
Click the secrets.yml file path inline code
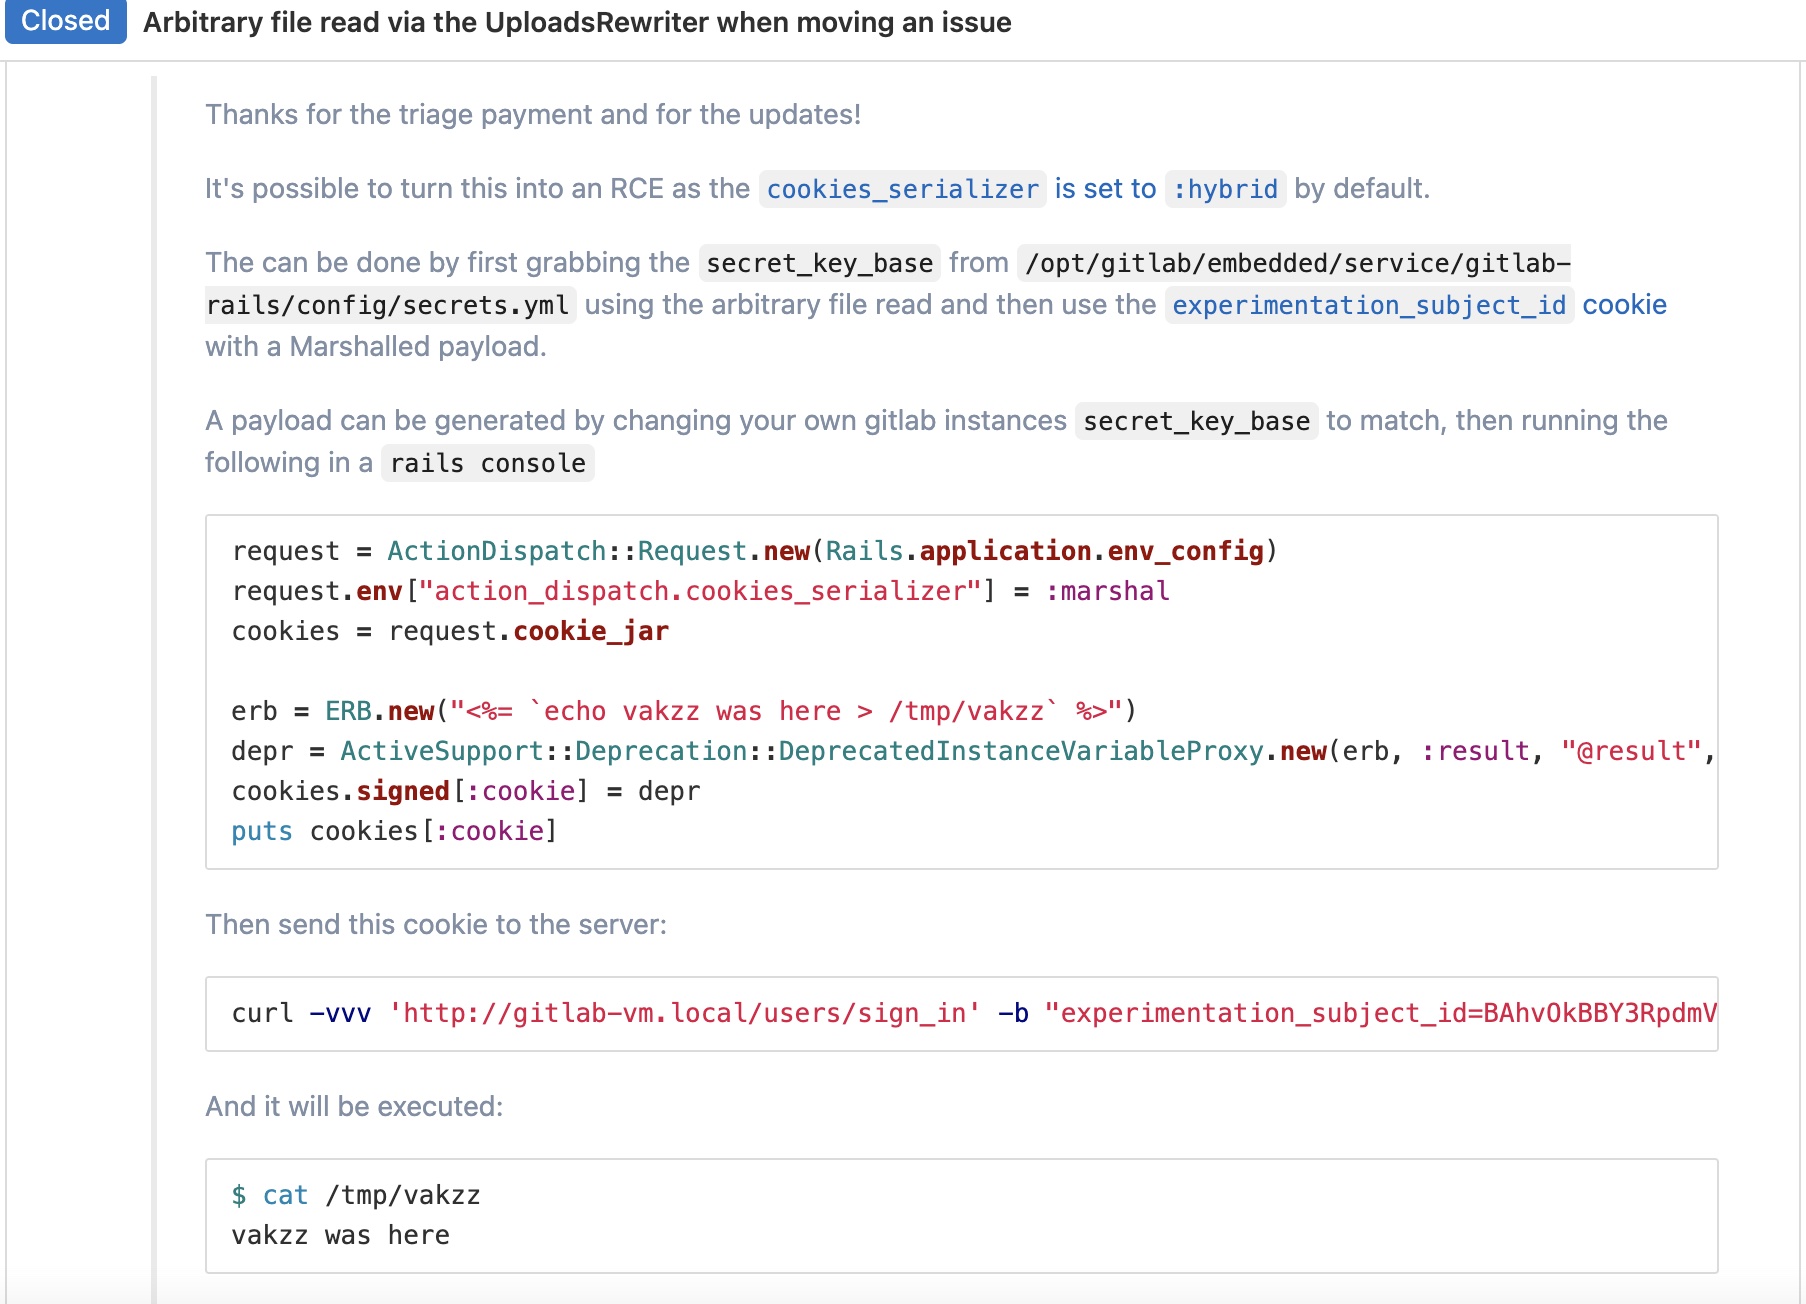[x=888, y=284]
